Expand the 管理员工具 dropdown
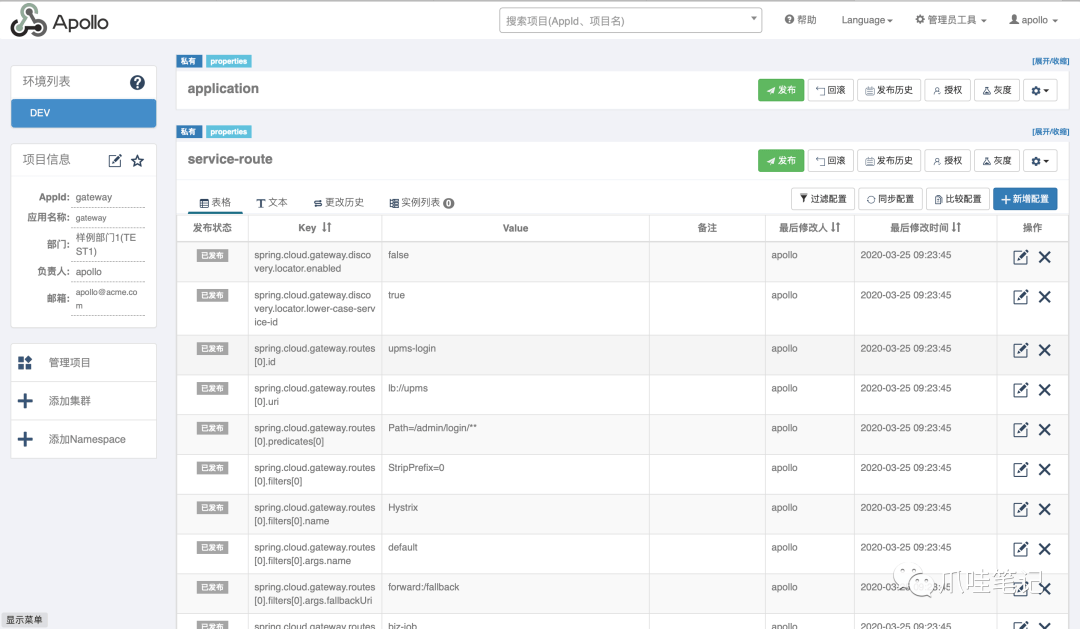The width and height of the screenshot is (1080, 629). (x=951, y=20)
